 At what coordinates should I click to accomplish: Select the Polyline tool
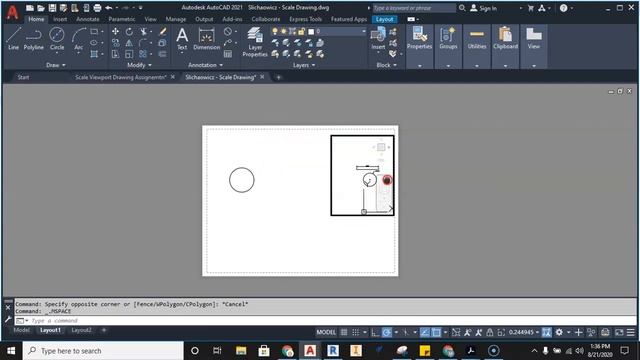(33, 39)
